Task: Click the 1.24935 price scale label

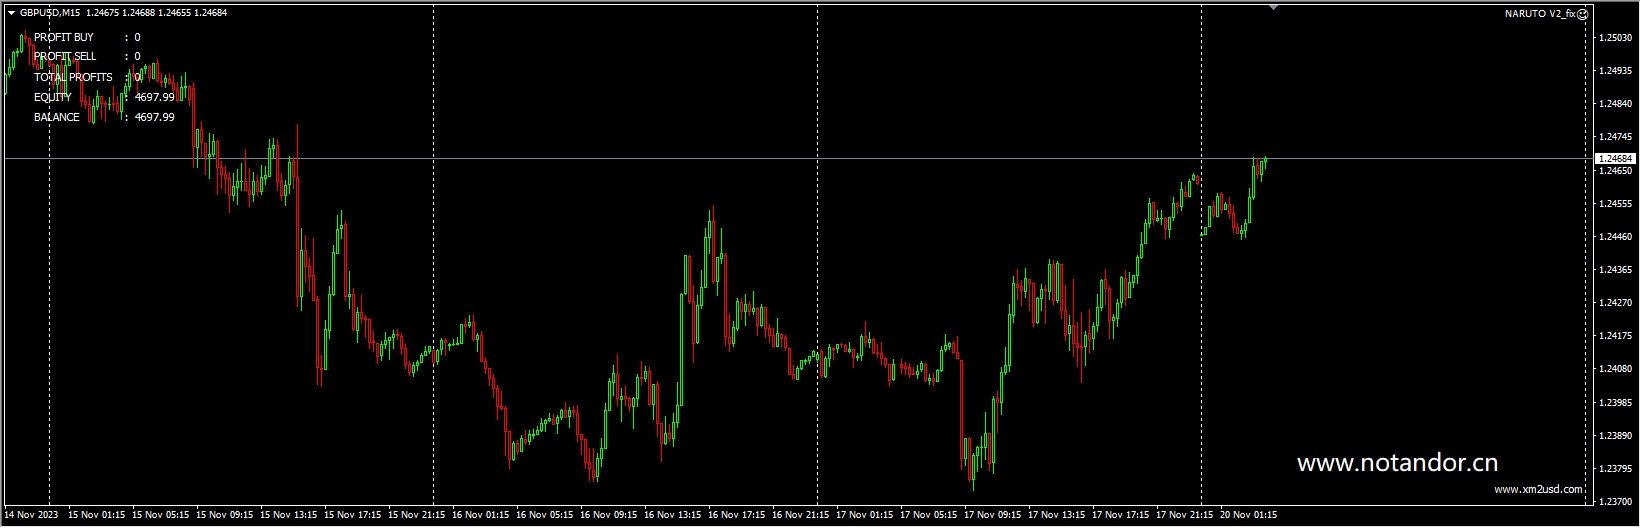Action: pyautogui.click(x=1616, y=71)
